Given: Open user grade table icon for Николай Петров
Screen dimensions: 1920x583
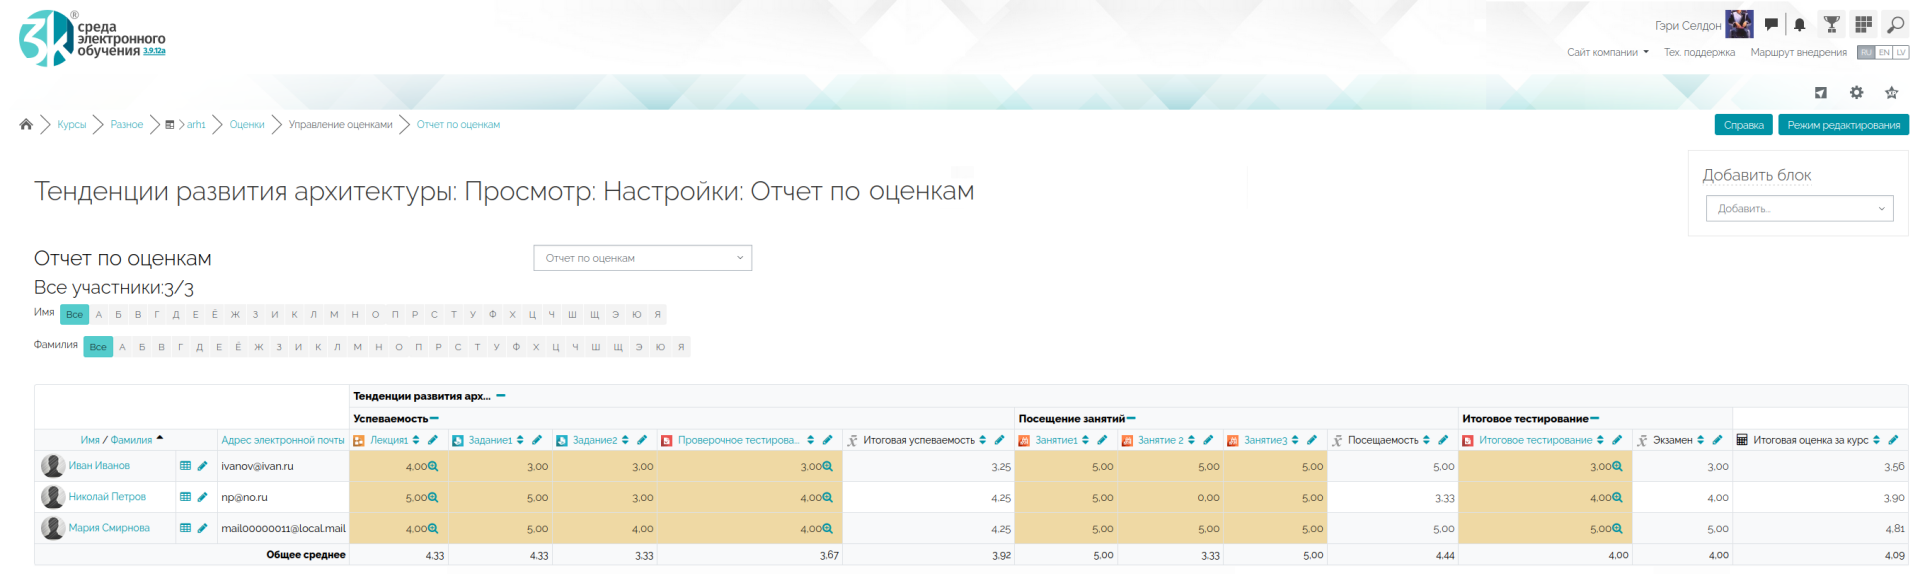Looking at the screenshot, I should pyautogui.click(x=185, y=497).
